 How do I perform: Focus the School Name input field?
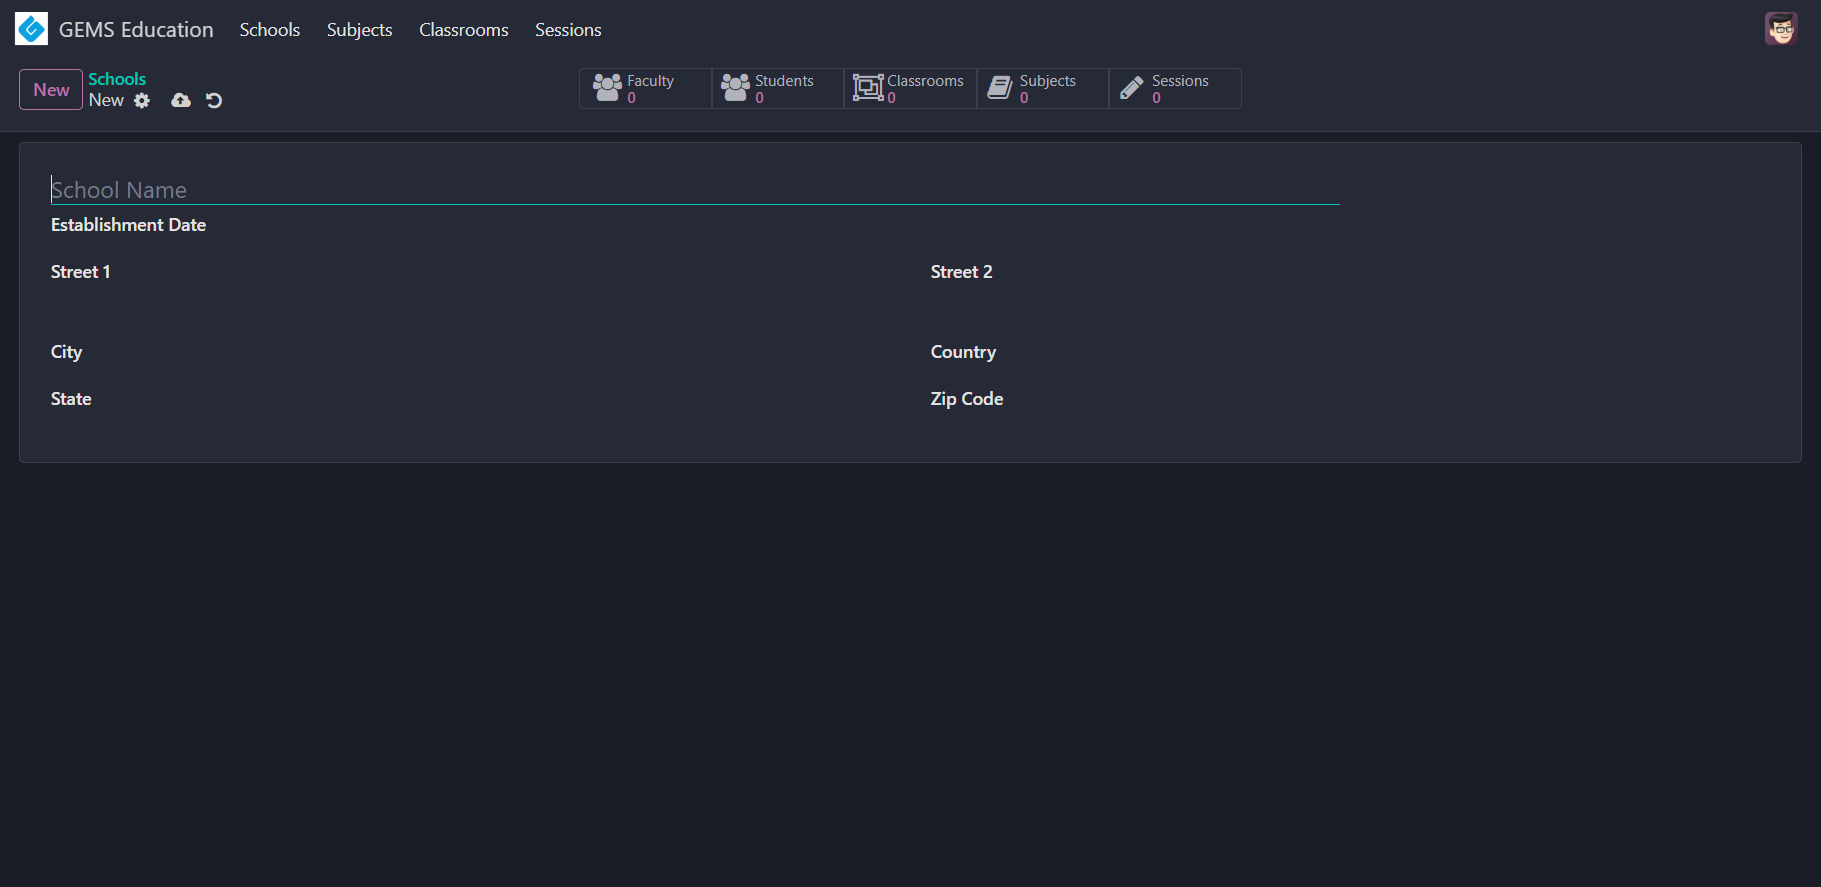(x=694, y=190)
